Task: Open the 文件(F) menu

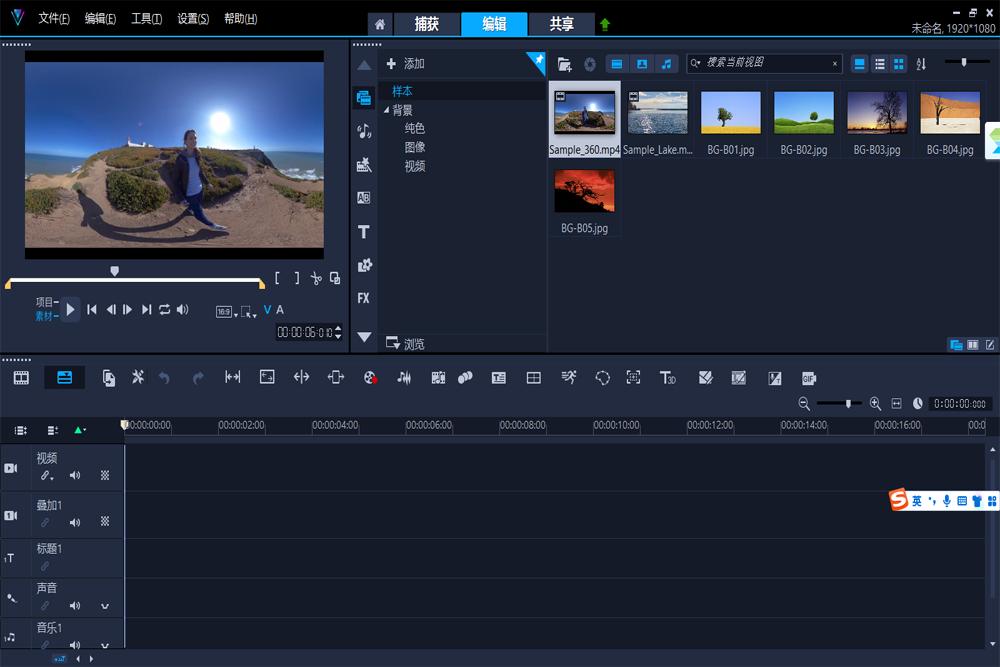Action: coord(54,19)
